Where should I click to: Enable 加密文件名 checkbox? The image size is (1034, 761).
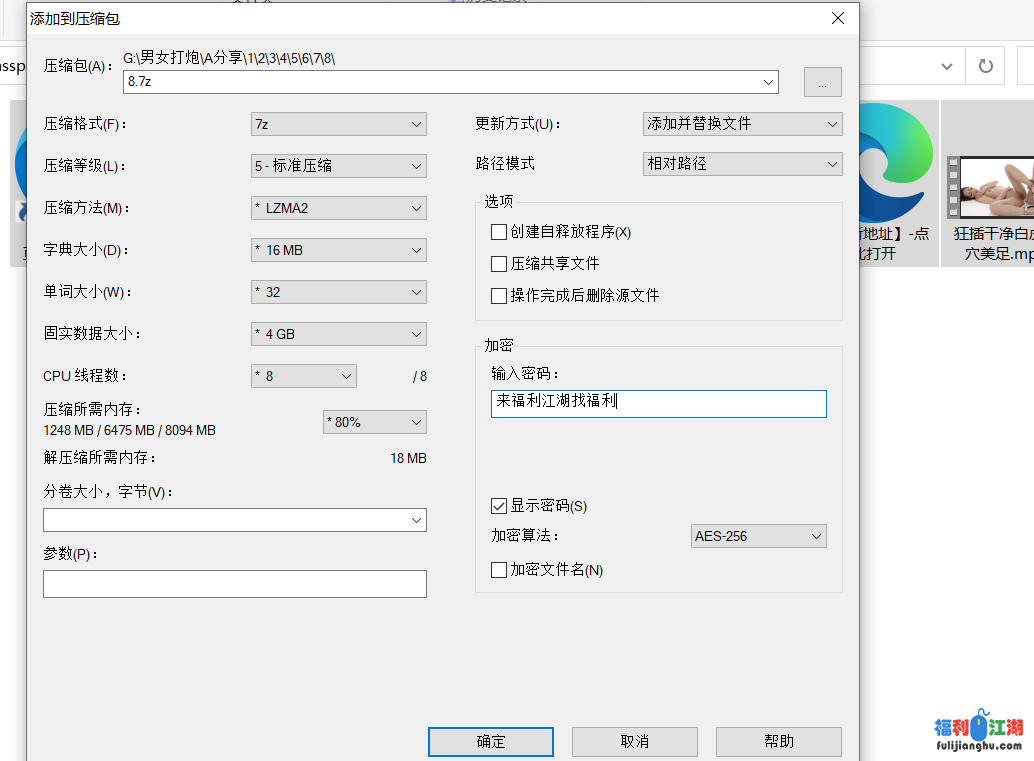click(499, 570)
